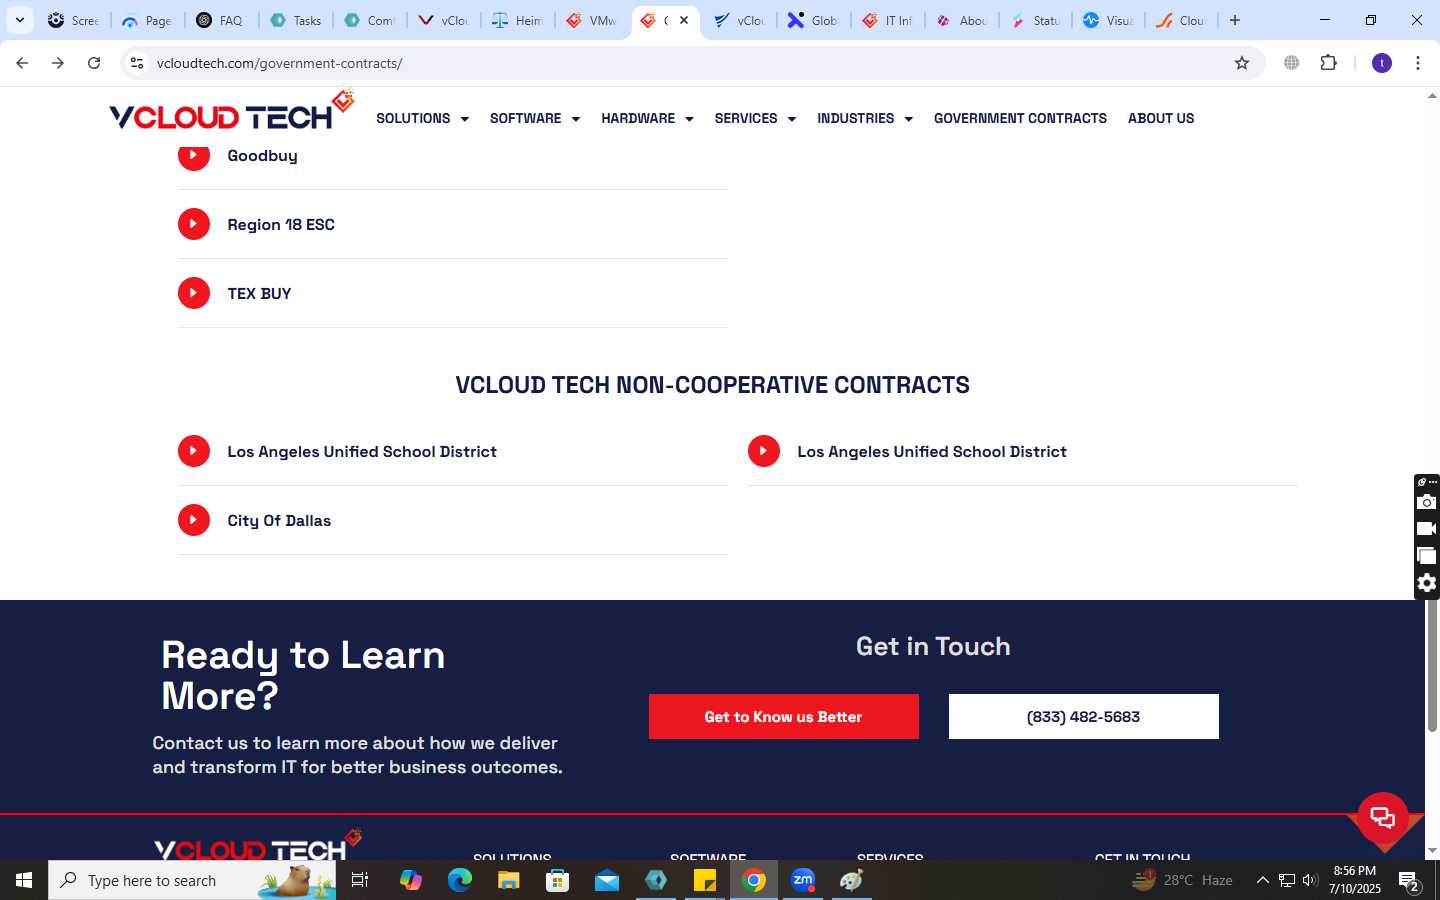Screen dimensions: 1440x900
Task: Expand the SOLUTIONS dropdown menu
Action: click(422, 118)
